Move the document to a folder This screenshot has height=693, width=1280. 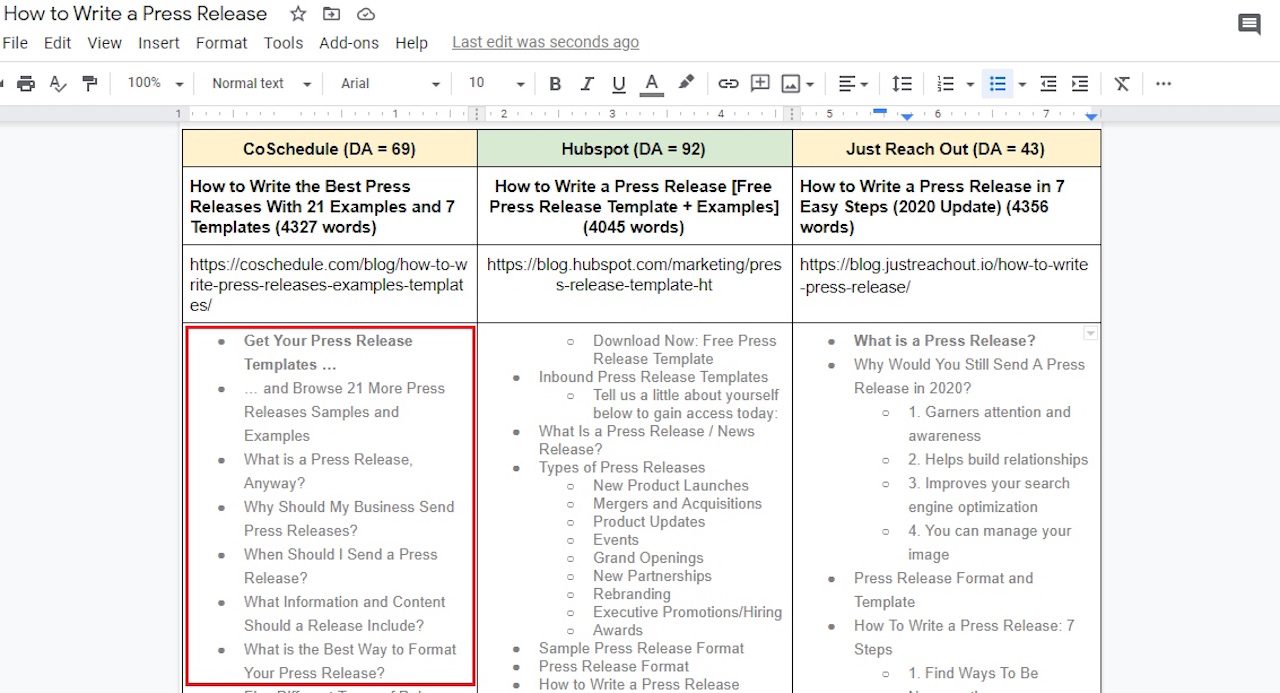click(x=331, y=14)
